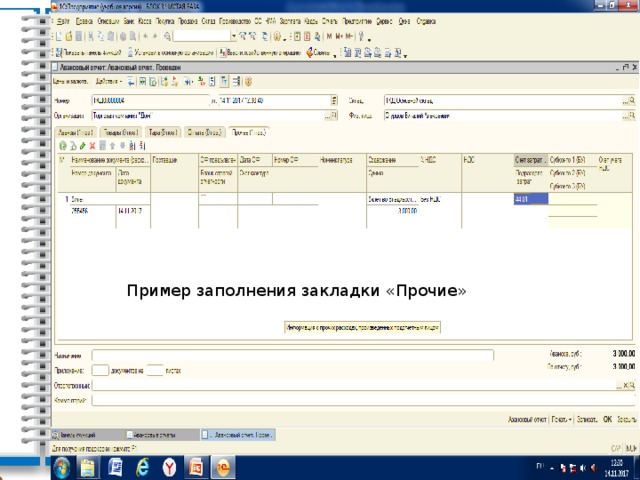Click the OK button
Viewport: 640px width, 480px height.
(607, 419)
